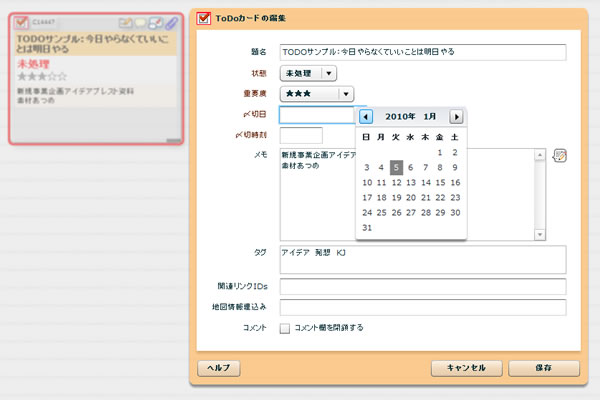
Task: Open the 状態 dropdown showing 未処理
Action: tap(308, 73)
